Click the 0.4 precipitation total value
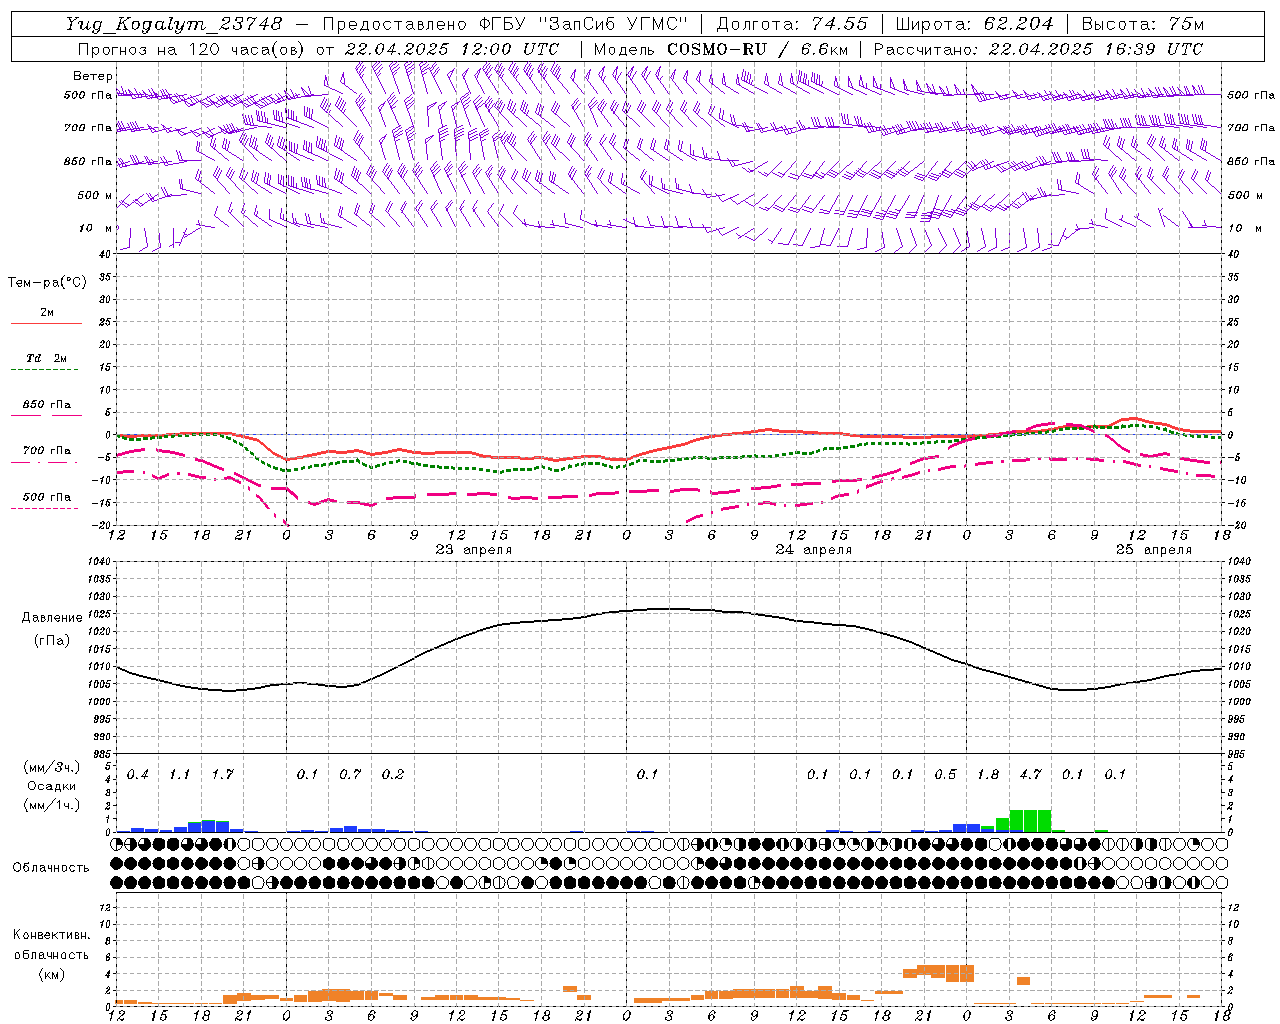The width and height of the screenshot is (1280, 1024). click(x=138, y=775)
